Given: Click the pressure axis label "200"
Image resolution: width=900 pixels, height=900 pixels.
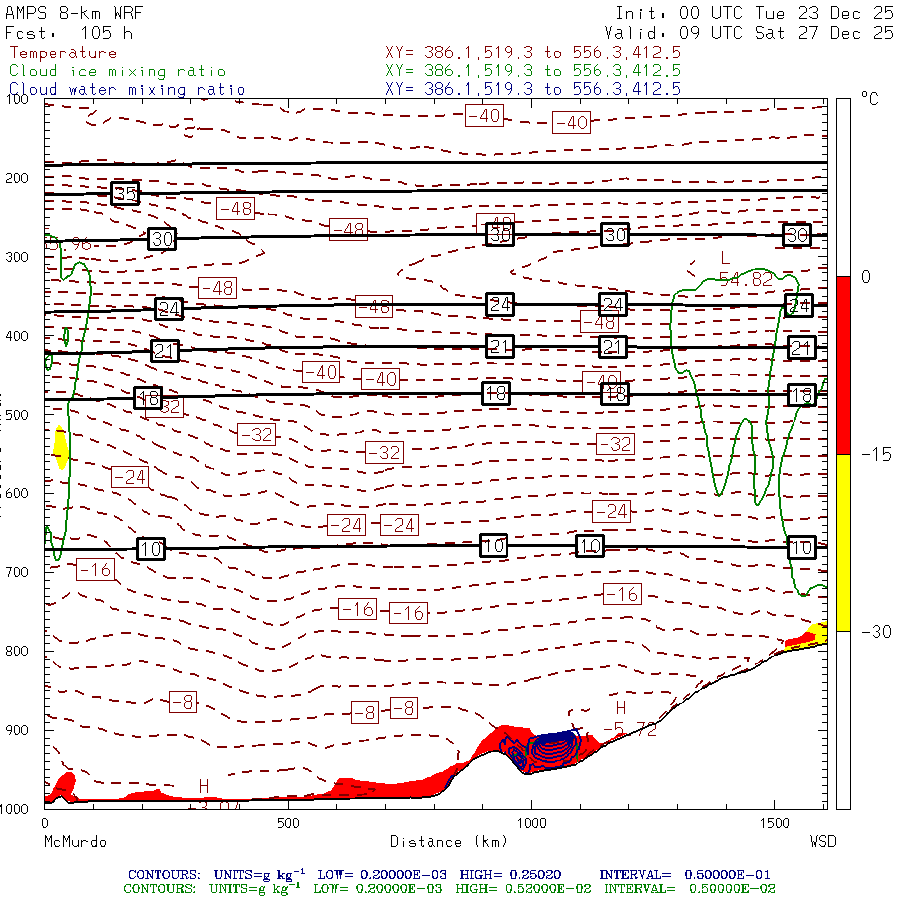Looking at the screenshot, I should (17, 178).
